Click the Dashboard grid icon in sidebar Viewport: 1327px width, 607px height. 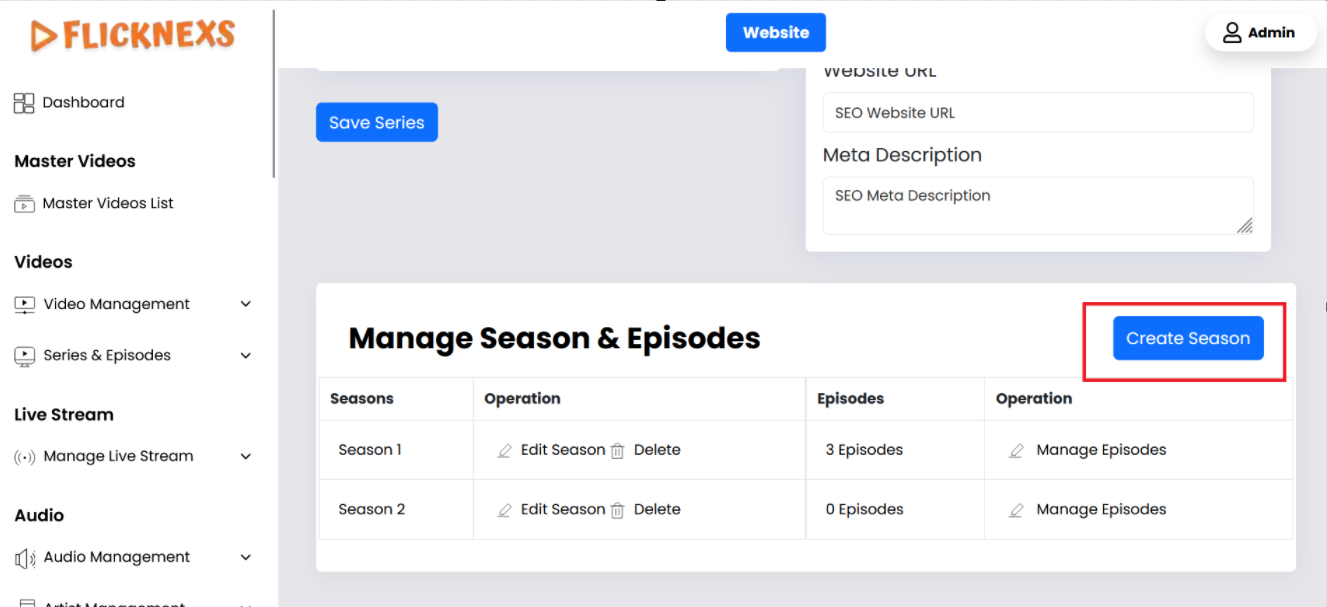coord(24,103)
